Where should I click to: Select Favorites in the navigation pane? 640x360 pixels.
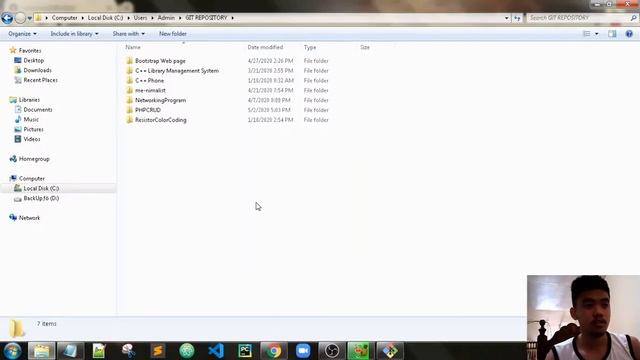point(30,51)
